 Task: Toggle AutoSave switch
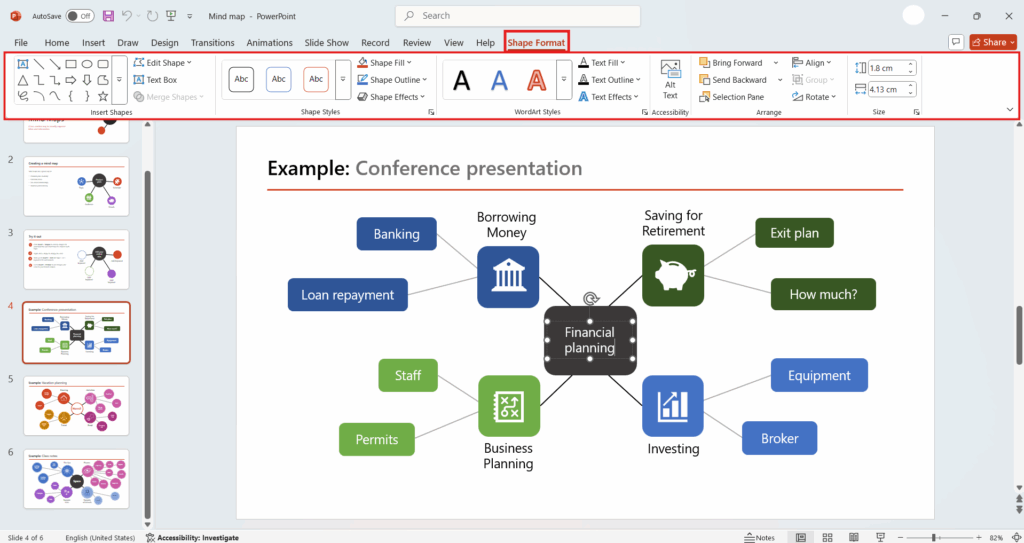[79, 16]
